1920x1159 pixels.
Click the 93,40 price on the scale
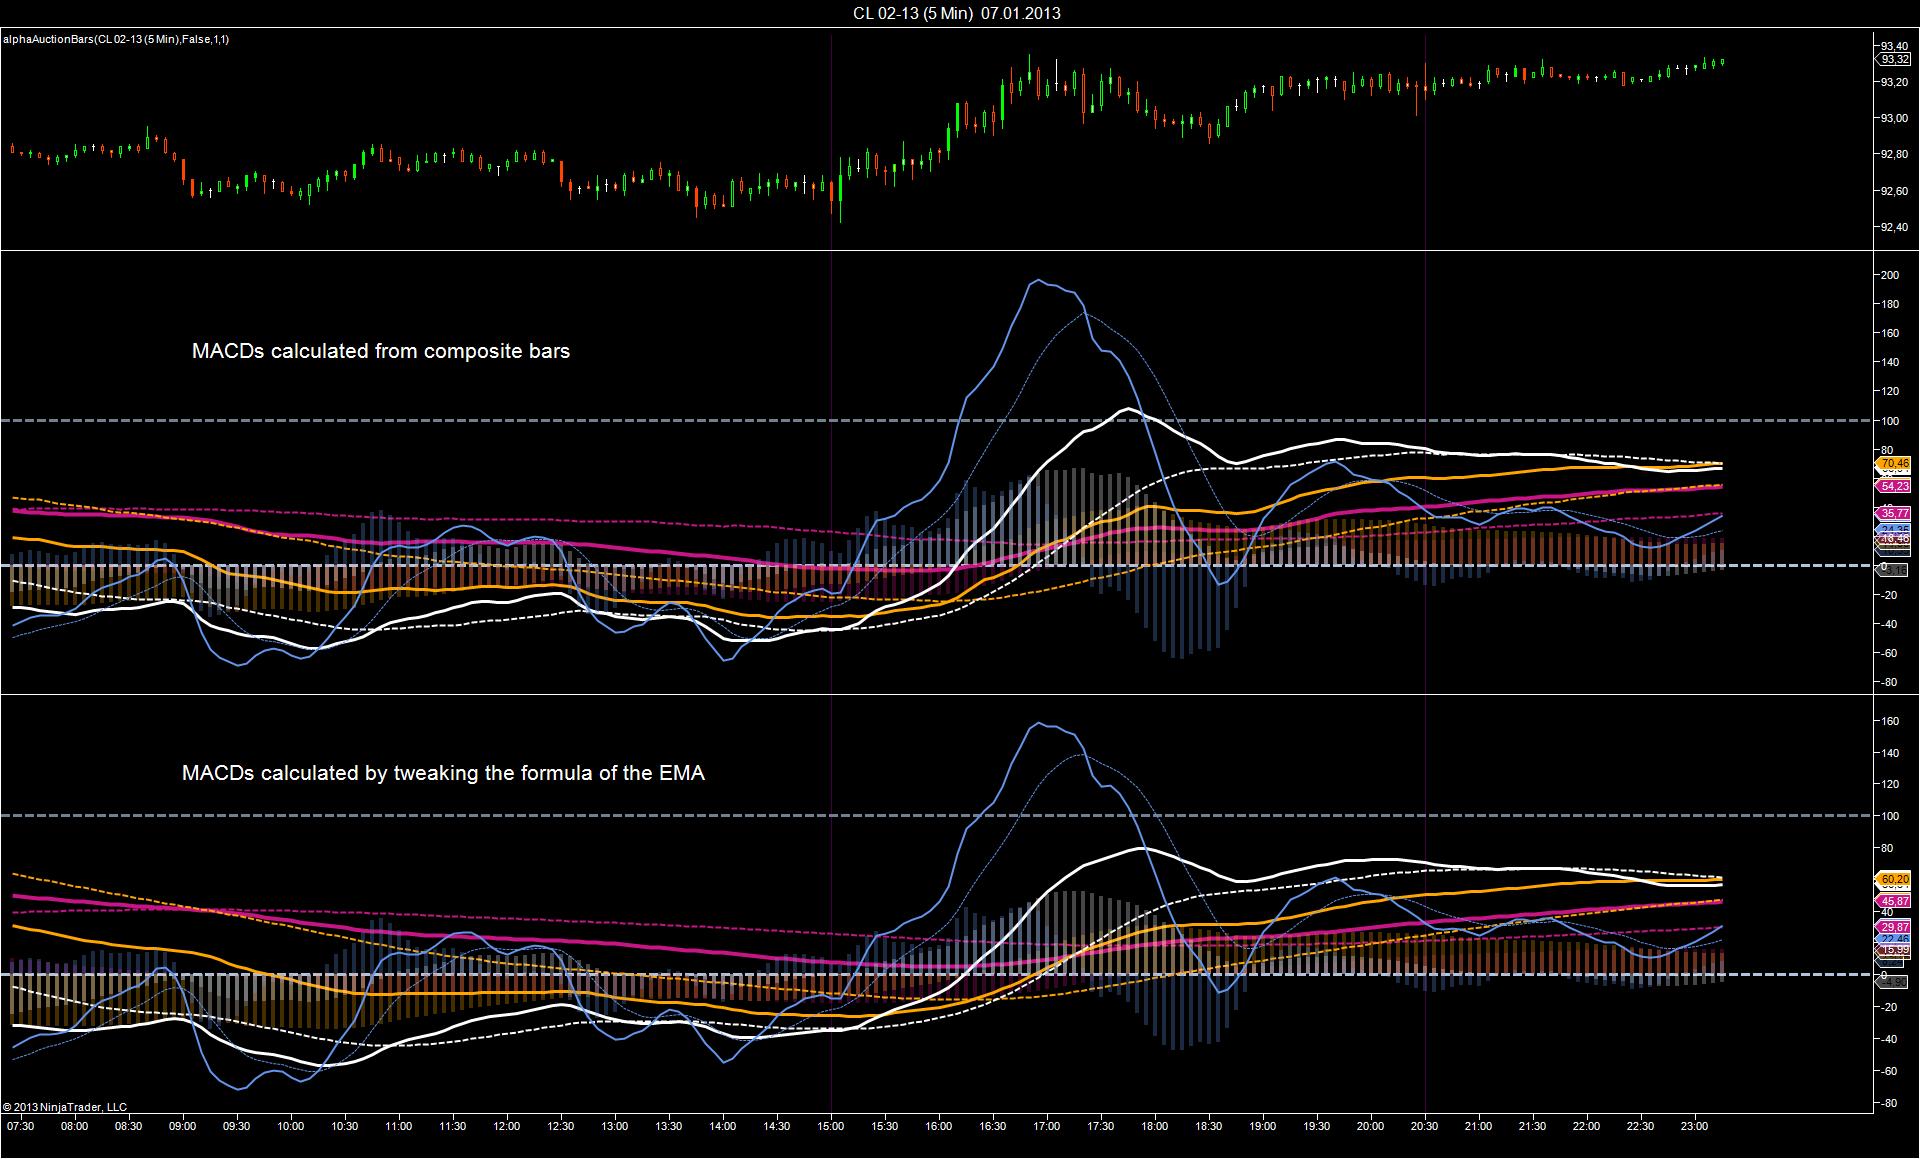pyautogui.click(x=1893, y=46)
